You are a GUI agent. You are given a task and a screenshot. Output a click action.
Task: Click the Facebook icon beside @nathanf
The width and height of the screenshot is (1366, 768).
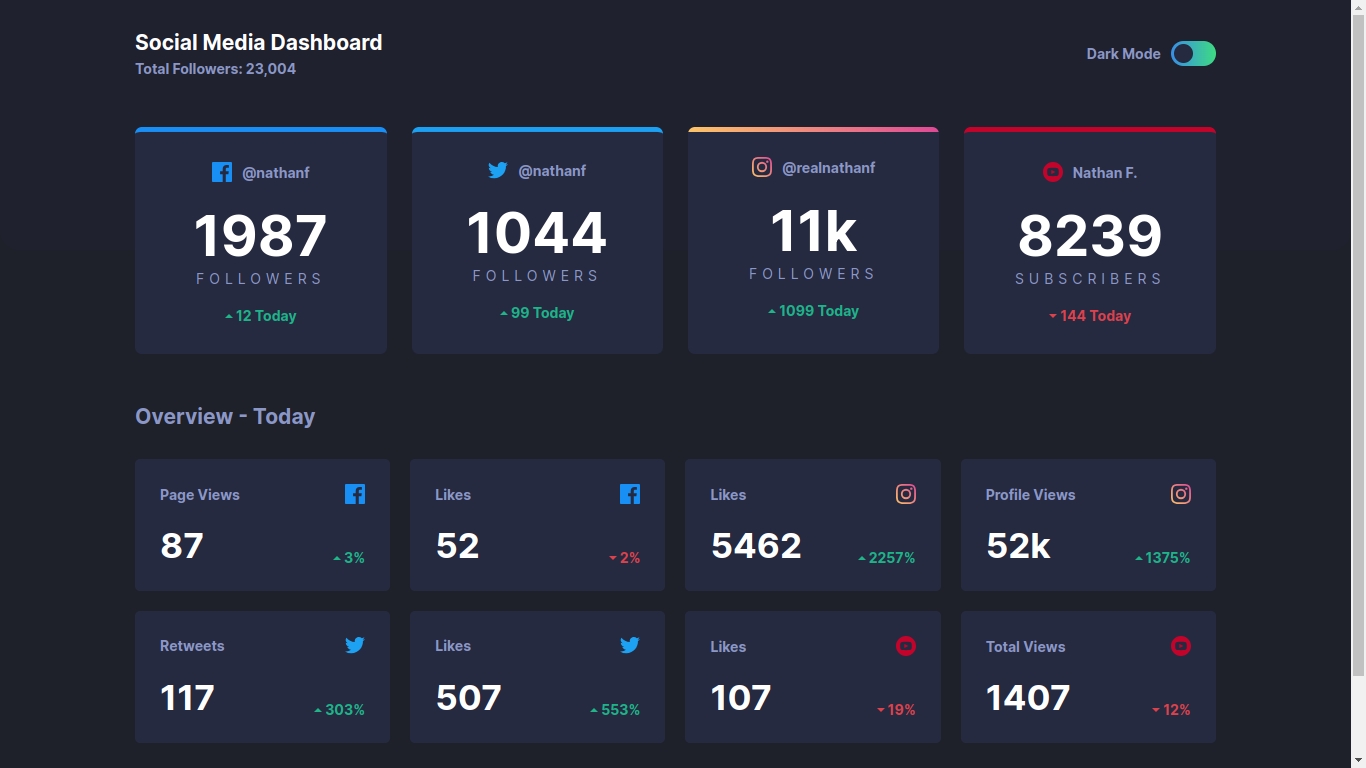221,172
